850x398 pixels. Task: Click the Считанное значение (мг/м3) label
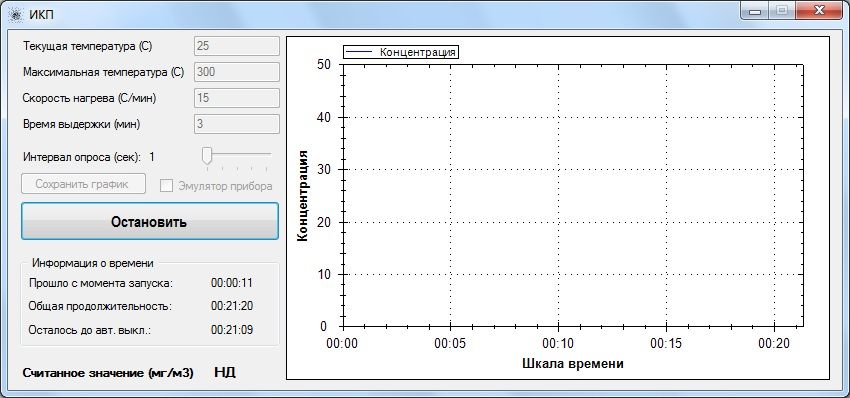[x=108, y=373]
